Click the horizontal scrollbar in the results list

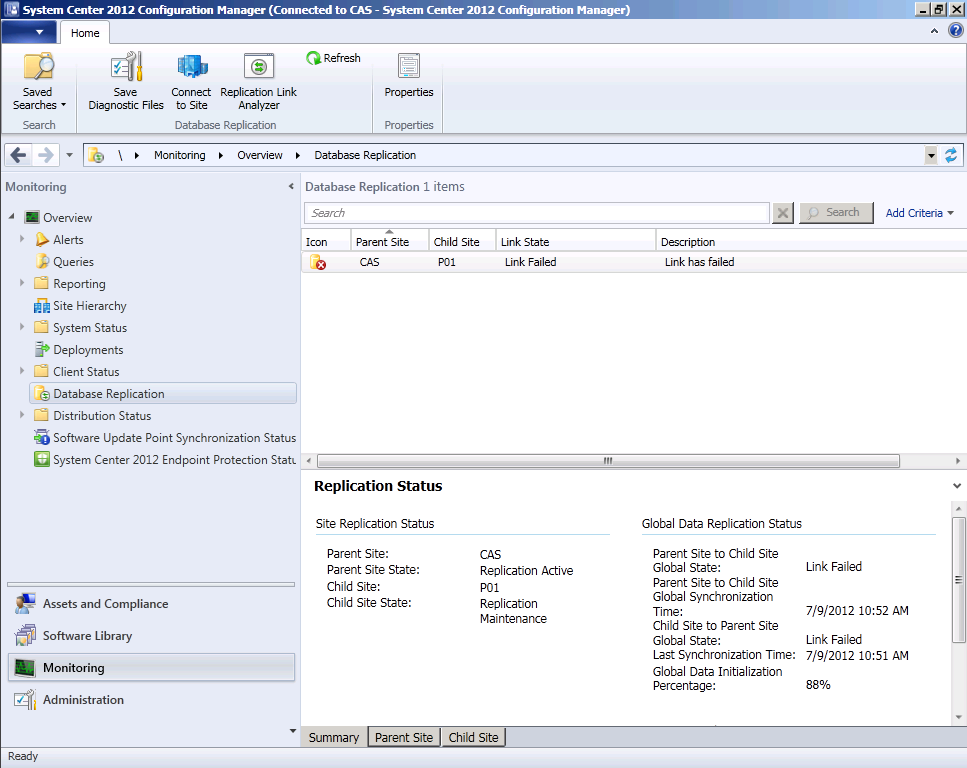coord(608,461)
